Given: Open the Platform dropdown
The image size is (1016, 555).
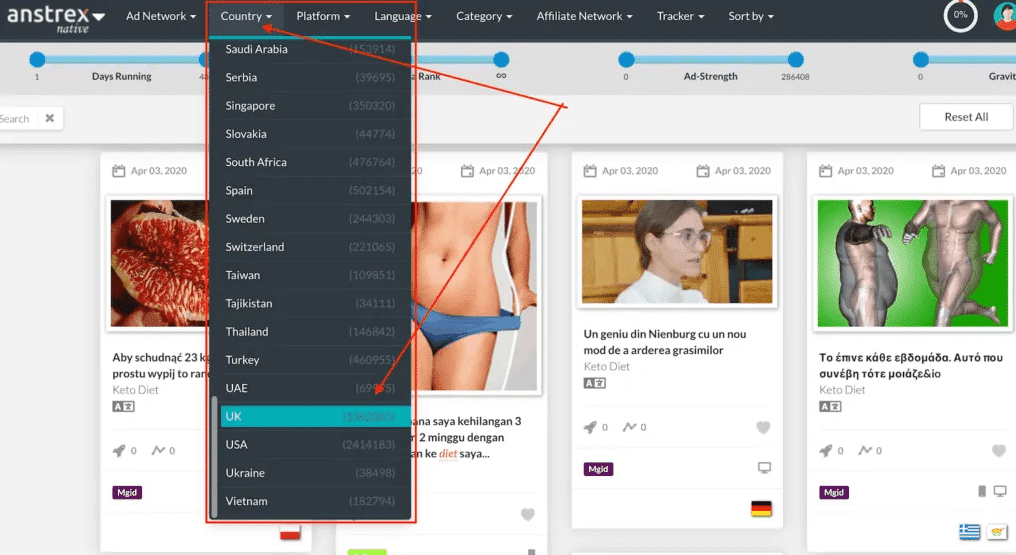Looking at the screenshot, I should coord(323,16).
